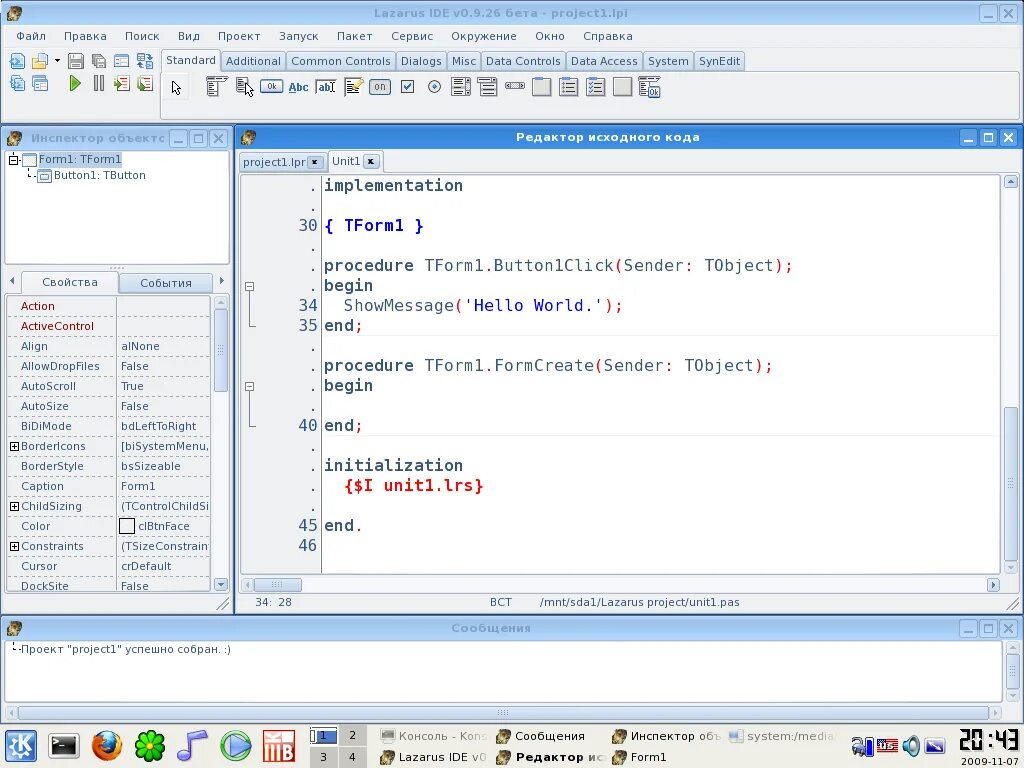The image size is (1024, 768).
Task: Open the View Forms toolbar icon
Action: (40, 84)
